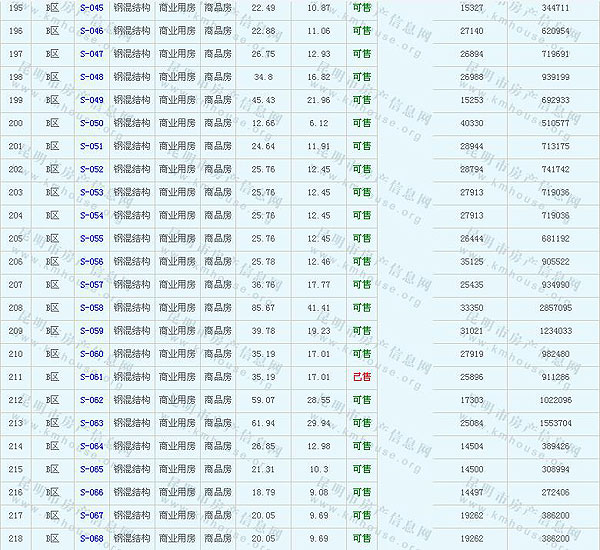Select the area value 85.67 cell
Viewport: 600px width, 550px height.
click(x=264, y=308)
